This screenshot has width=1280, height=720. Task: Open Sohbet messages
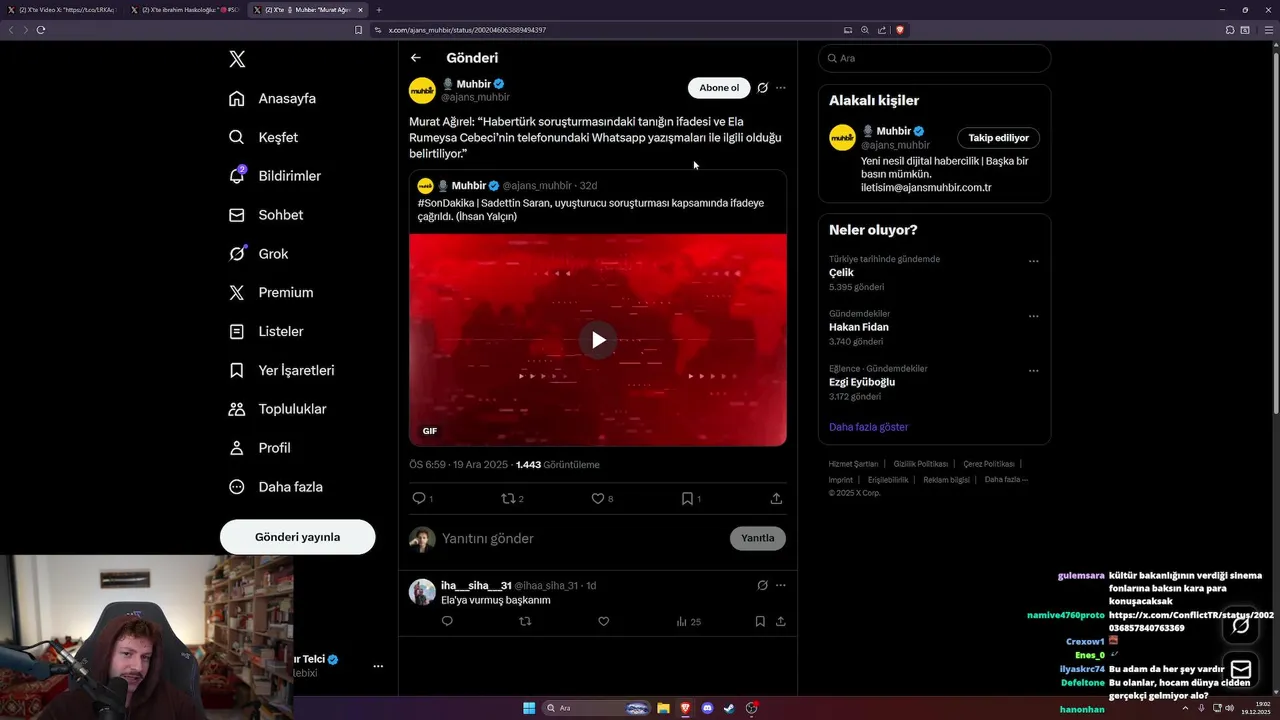tap(266, 215)
